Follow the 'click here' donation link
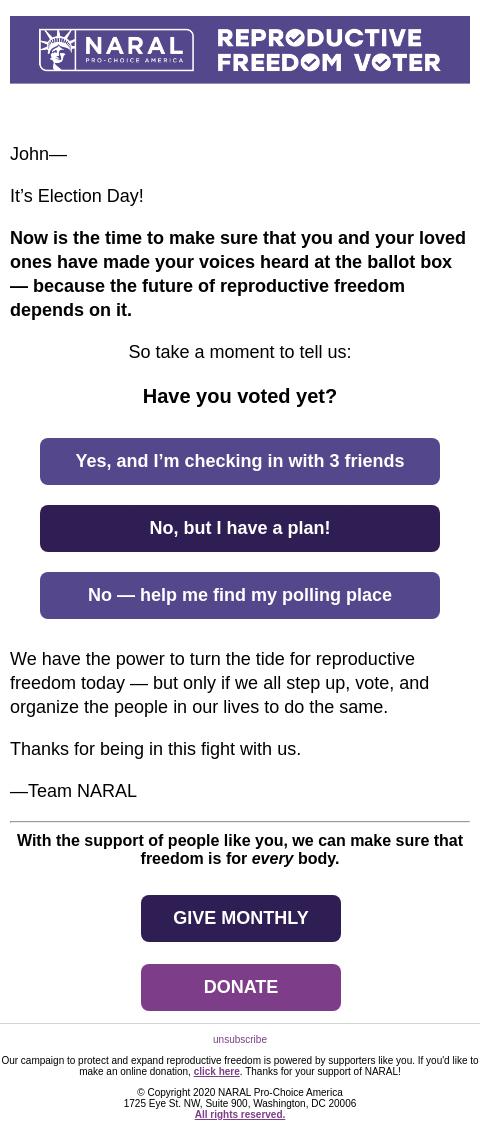 216,1071
